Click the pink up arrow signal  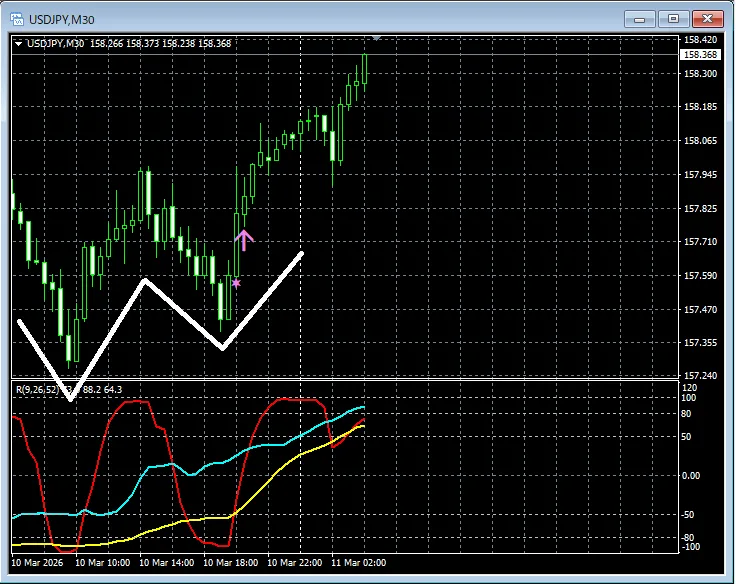click(x=245, y=239)
